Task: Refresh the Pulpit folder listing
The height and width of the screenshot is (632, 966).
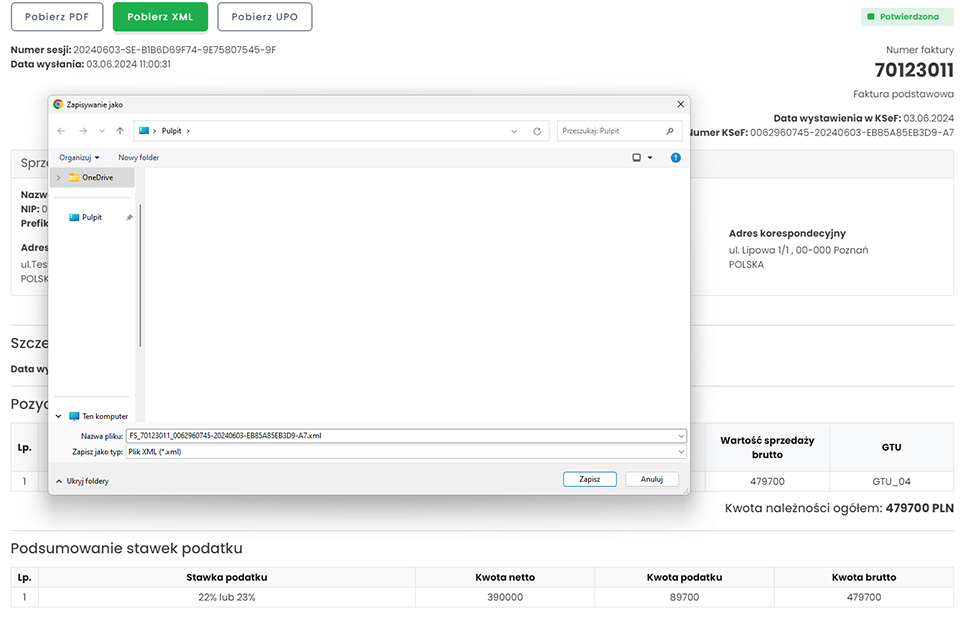Action: pyautogui.click(x=537, y=131)
